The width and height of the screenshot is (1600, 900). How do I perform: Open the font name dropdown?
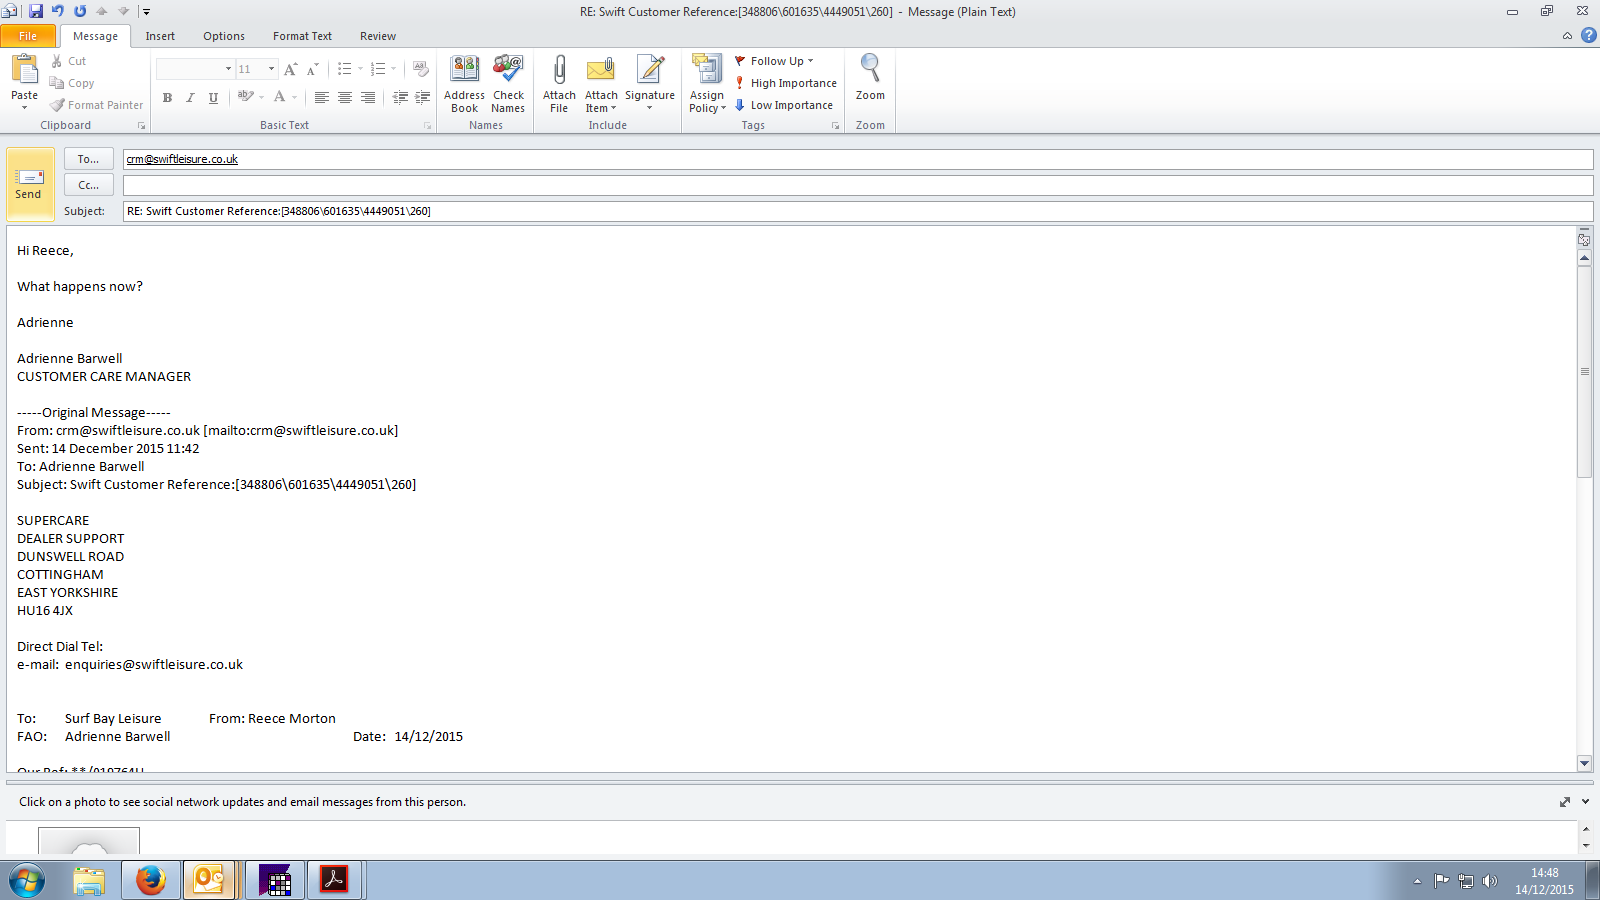coord(228,69)
